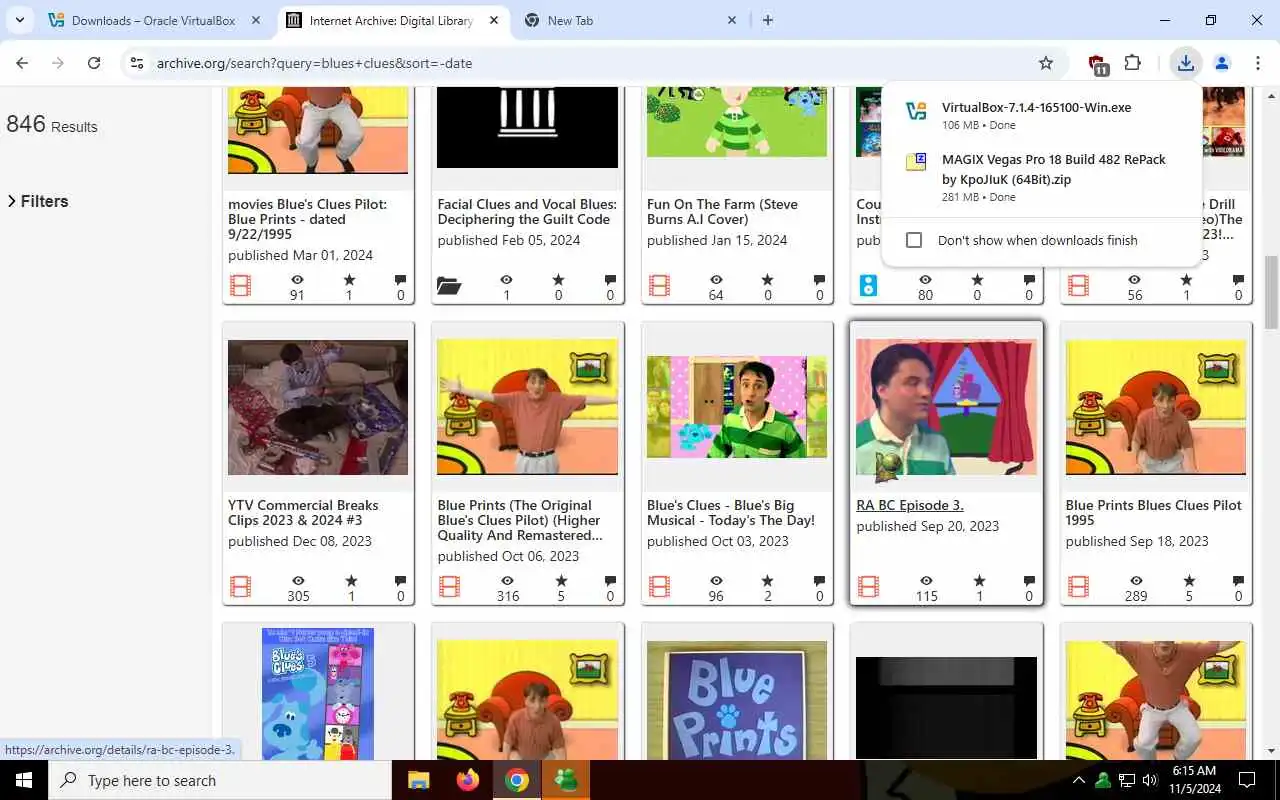
Task: Open Firefox from the taskbar
Action: coord(467,780)
